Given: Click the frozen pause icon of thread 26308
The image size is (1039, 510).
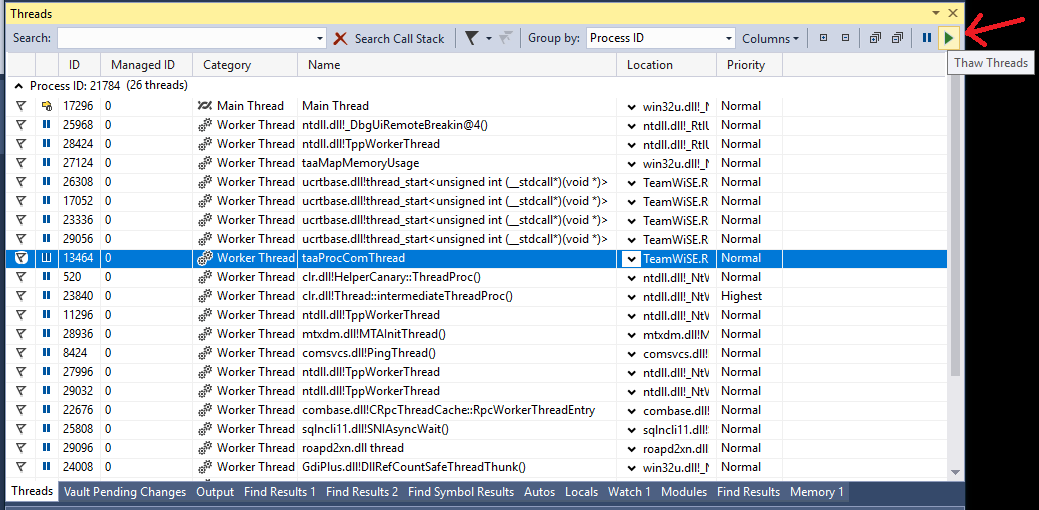Looking at the screenshot, I should [x=46, y=182].
